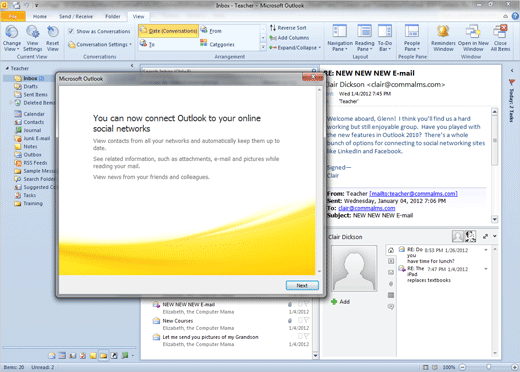This screenshot has width=520, height=372.
Task: Arrange messages by From
Action: pyautogui.click(x=211, y=31)
